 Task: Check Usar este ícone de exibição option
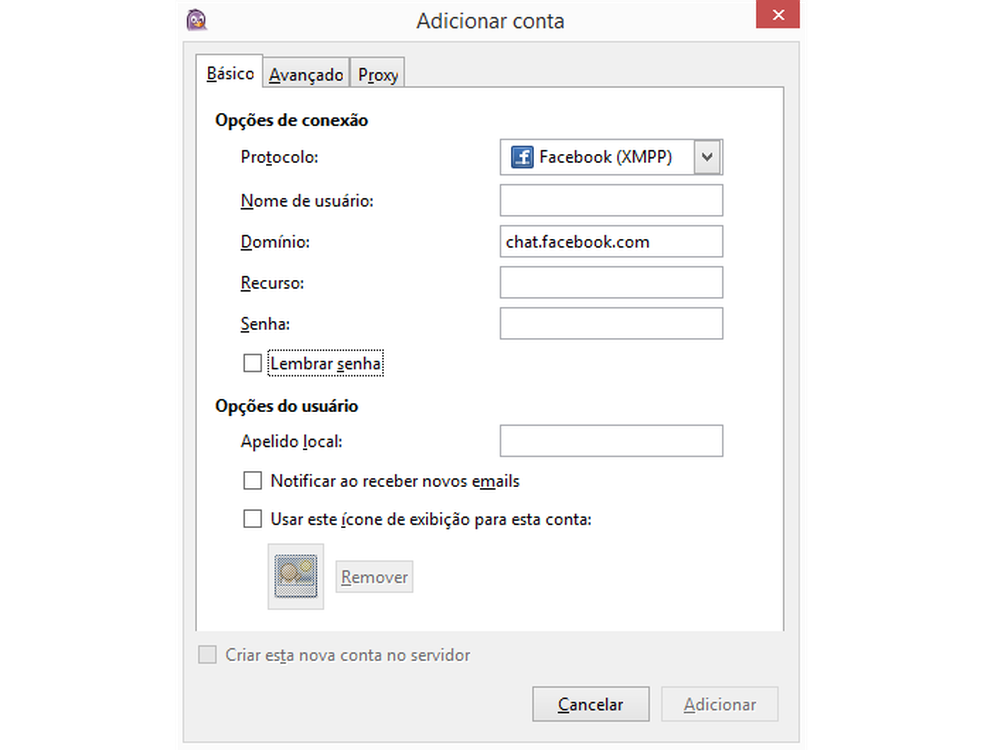point(252,519)
